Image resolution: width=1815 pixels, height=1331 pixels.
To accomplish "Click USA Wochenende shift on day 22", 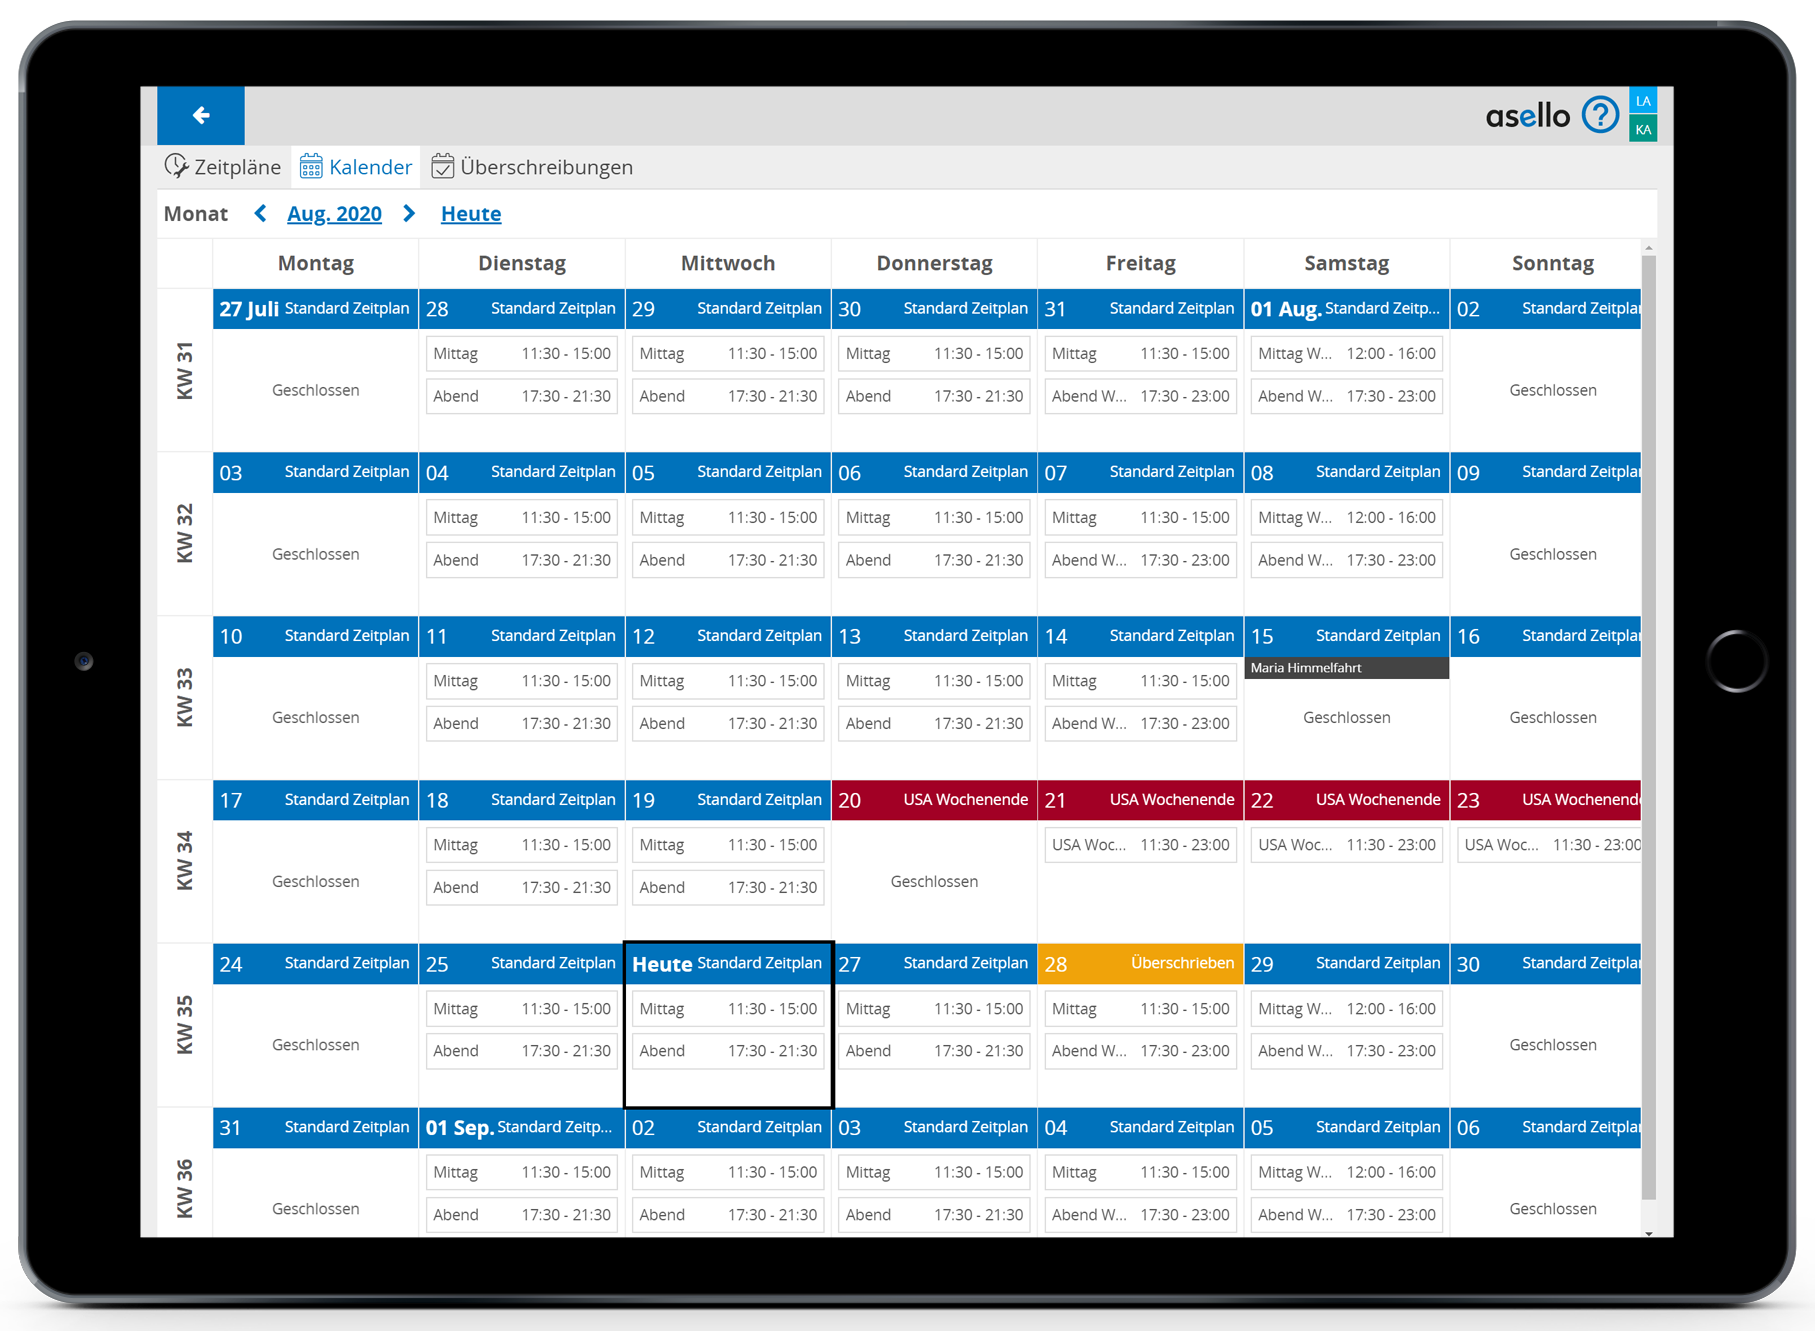I will pyautogui.click(x=1346, y=845).
